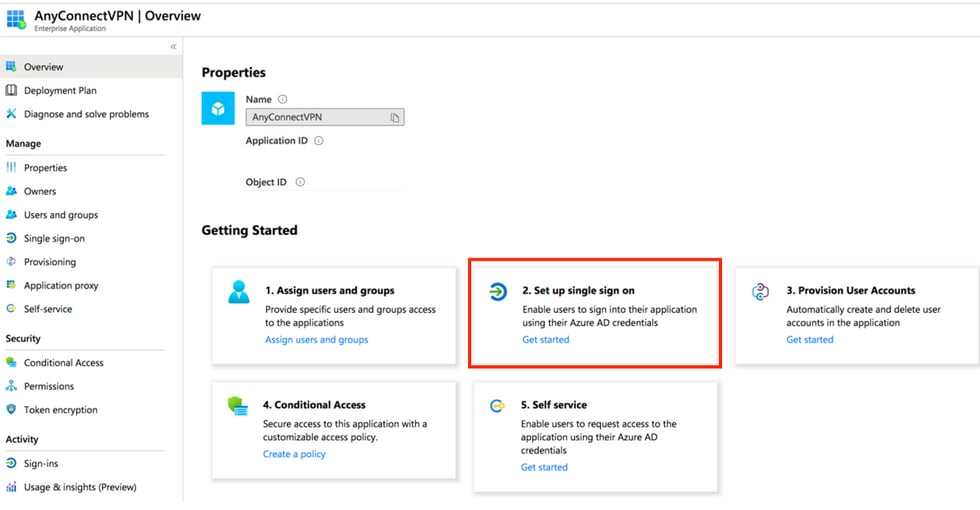Click the Single sign-on arrow icon in sidebar

coord(11,238)
